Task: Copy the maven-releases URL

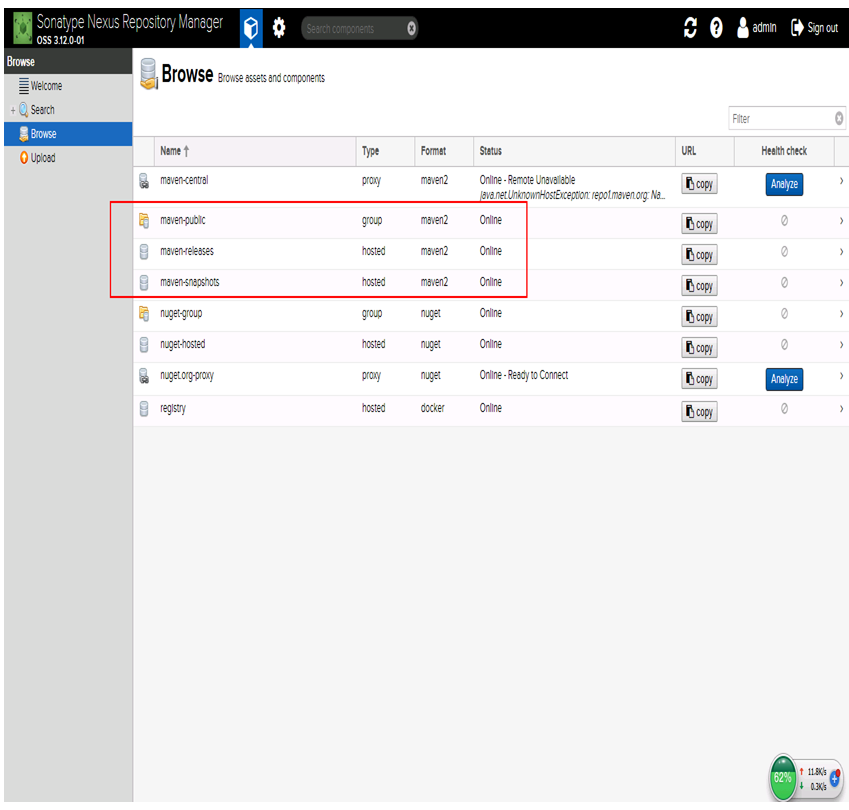Action: (699, 254)
